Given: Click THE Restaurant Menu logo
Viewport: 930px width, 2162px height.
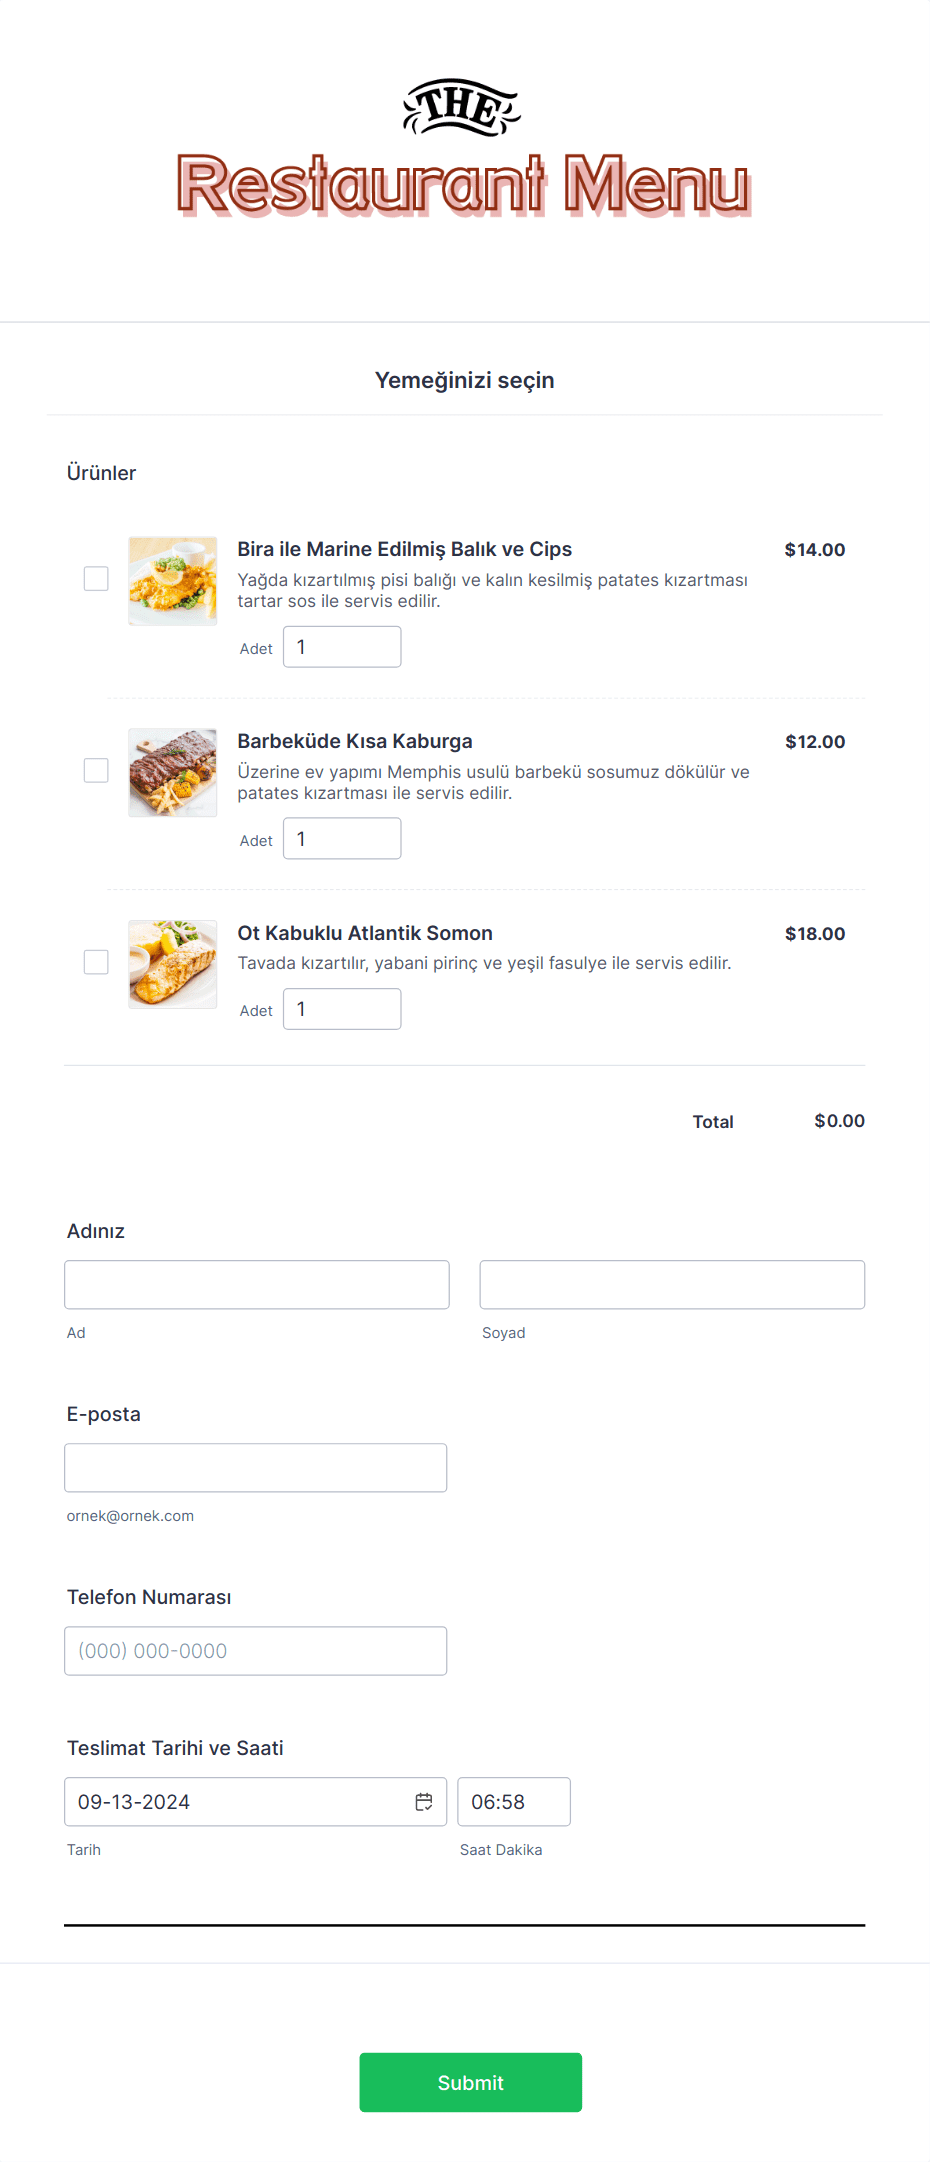Looking at the screenshot, I should [x=464, y=148].
